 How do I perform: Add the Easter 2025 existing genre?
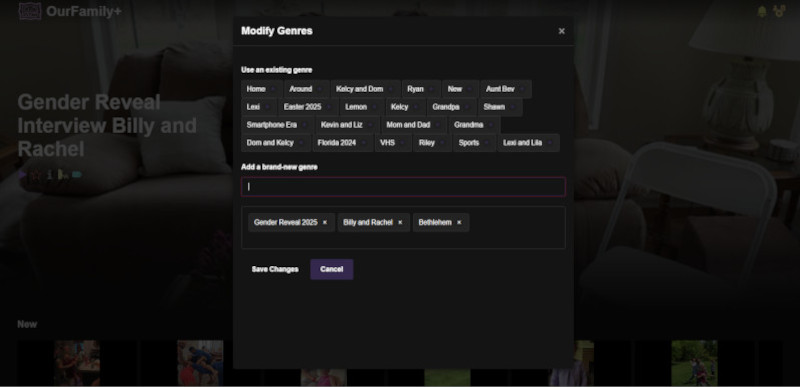(x=308, y=107)
